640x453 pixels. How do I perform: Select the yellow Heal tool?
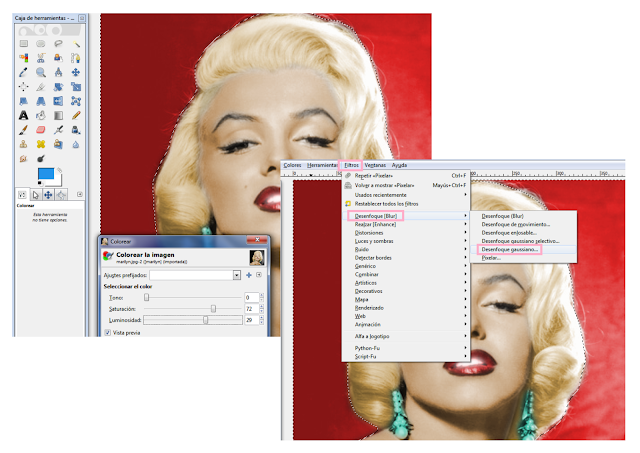coord(41,144)
